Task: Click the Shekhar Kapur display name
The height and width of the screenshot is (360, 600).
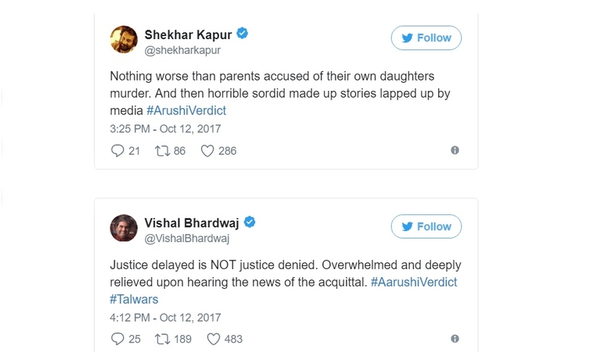Action: (x=188, y=35)
